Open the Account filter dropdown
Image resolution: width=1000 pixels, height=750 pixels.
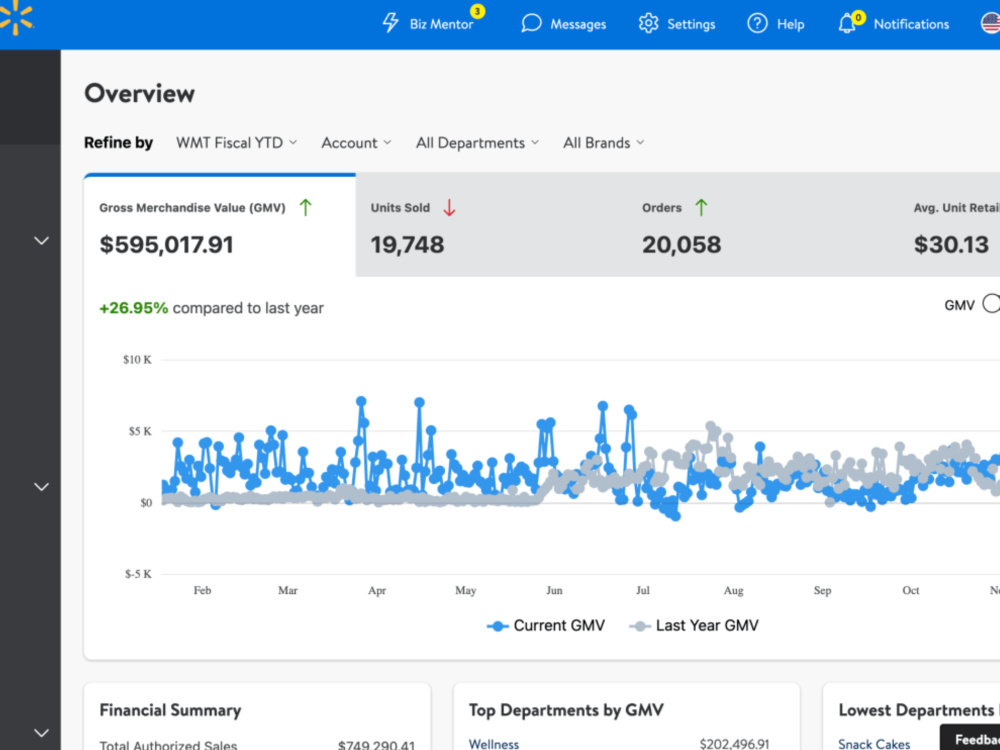tap(356, 143)
